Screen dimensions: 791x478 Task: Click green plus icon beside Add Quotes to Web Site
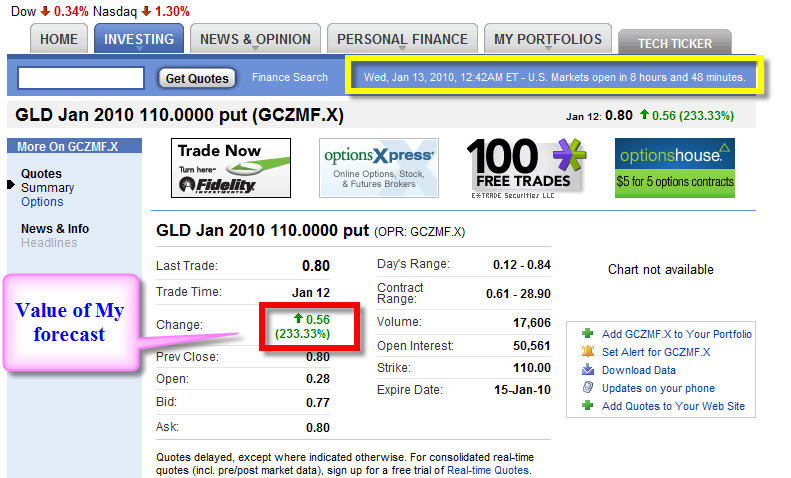pyautogui.click(x=587, y=405)
